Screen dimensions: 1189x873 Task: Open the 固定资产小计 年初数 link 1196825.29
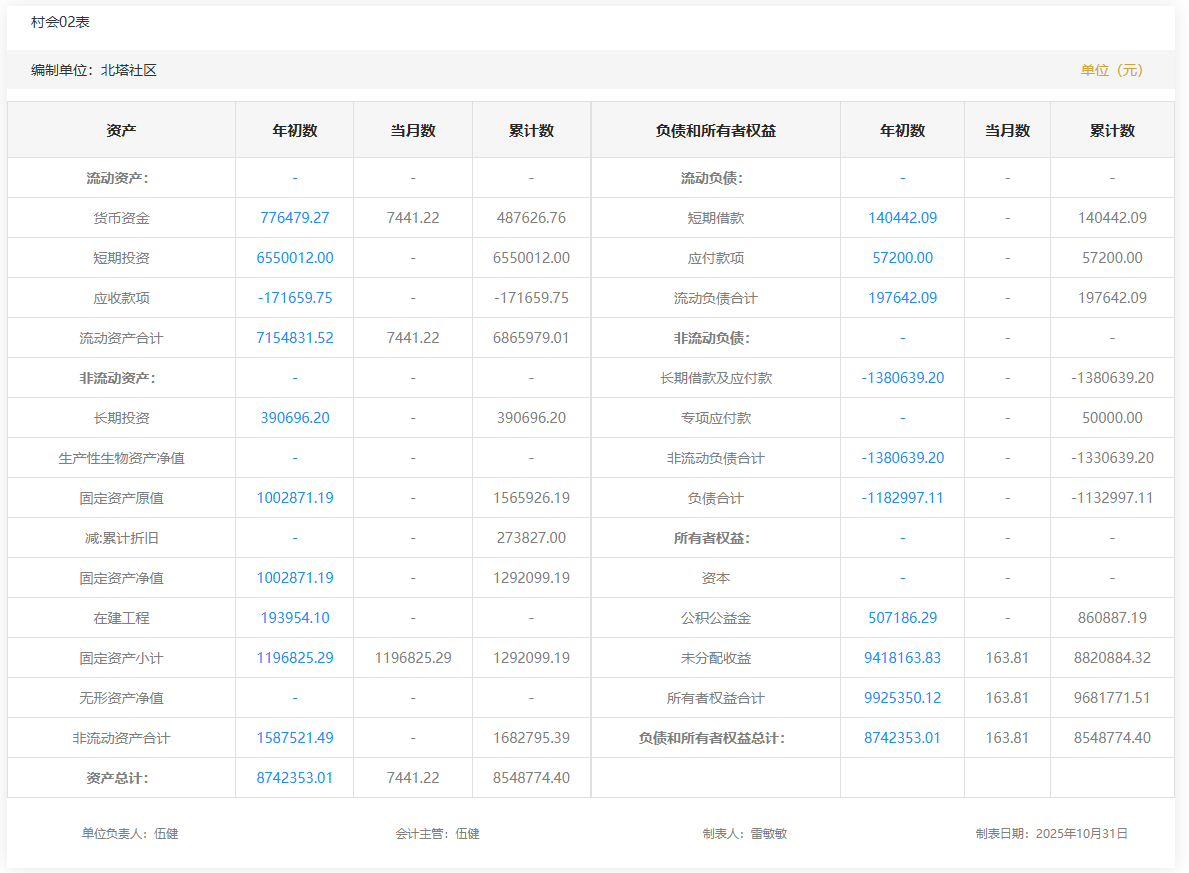[x=294, y=658]
